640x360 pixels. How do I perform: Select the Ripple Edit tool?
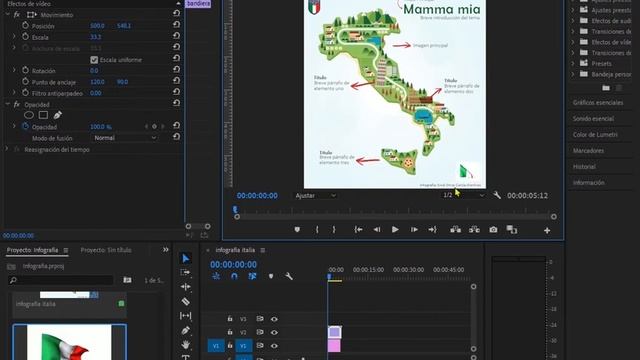click(185, 287)
